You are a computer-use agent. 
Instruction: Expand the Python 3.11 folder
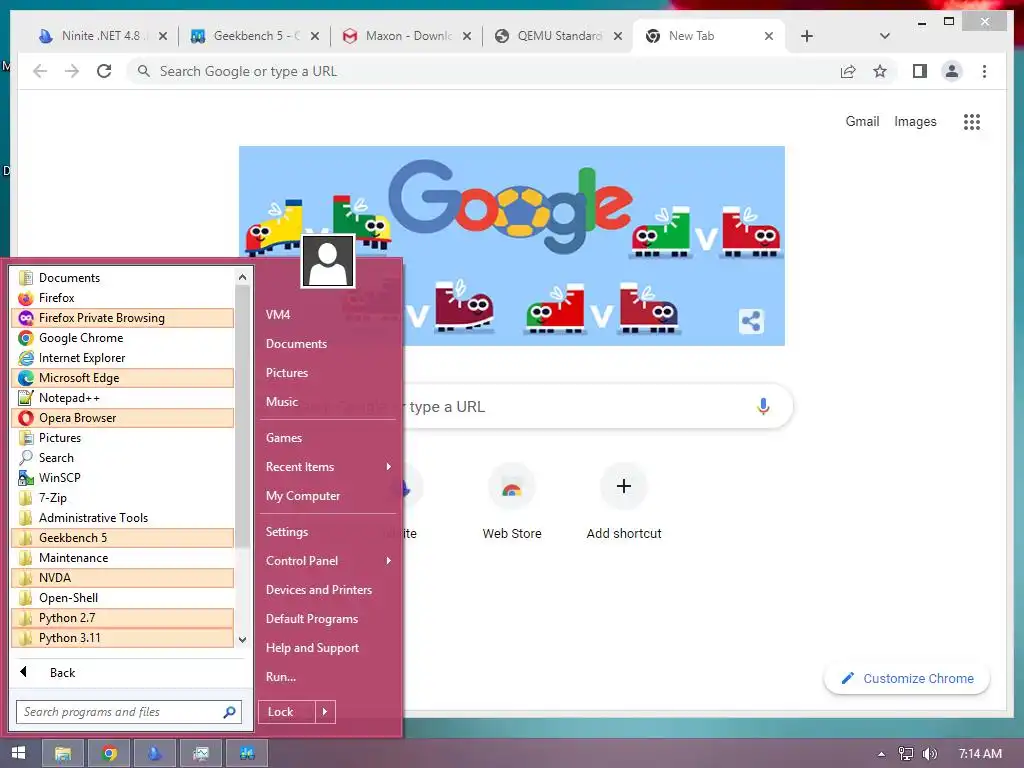(x=122, y=638)
